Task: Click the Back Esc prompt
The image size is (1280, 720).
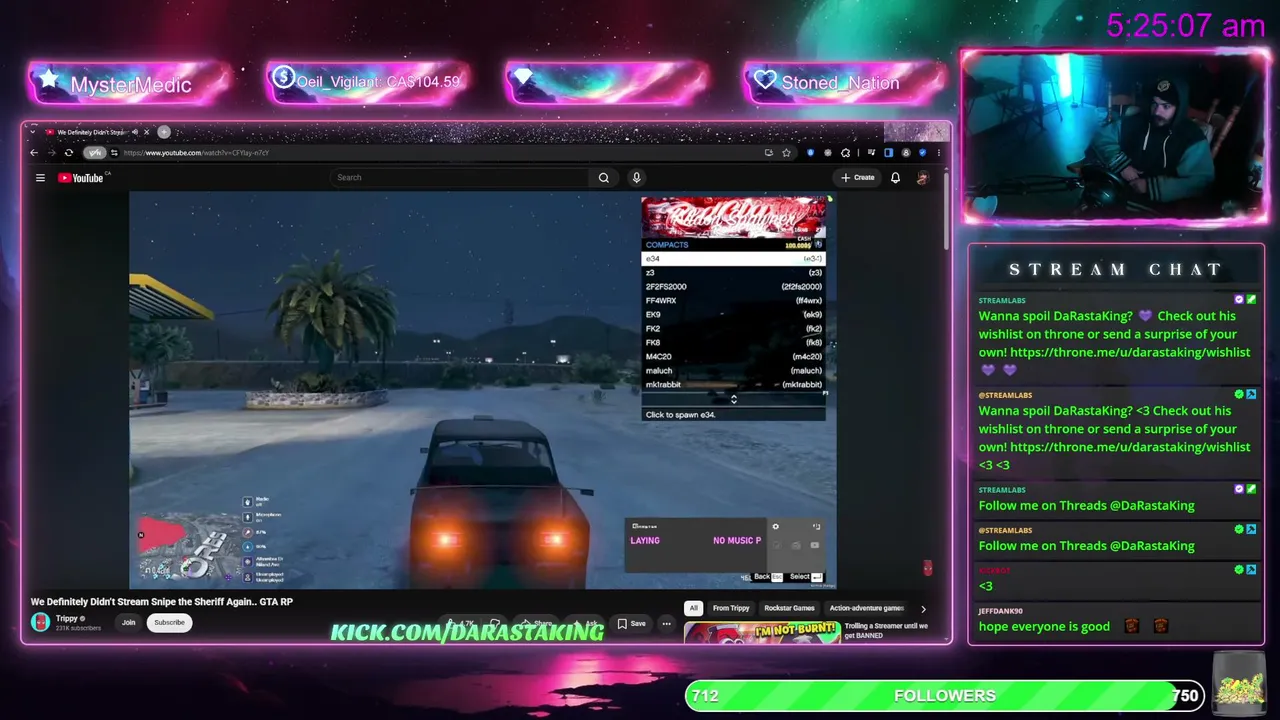Action: [768, 577]
